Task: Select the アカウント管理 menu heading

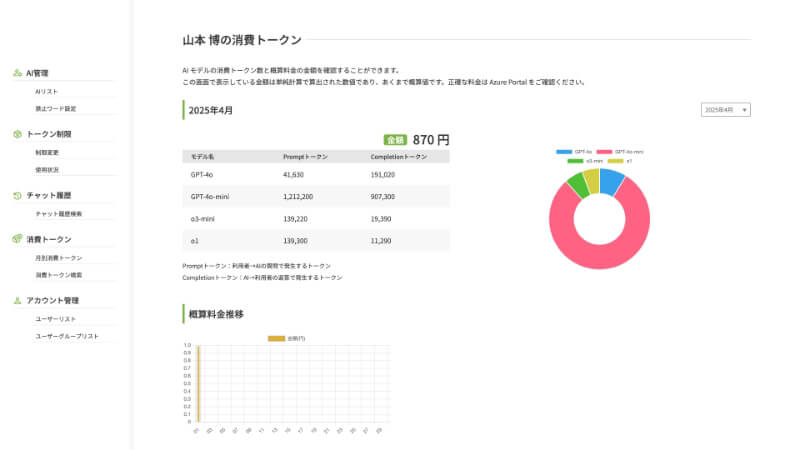Action: [x=53, y=301]
